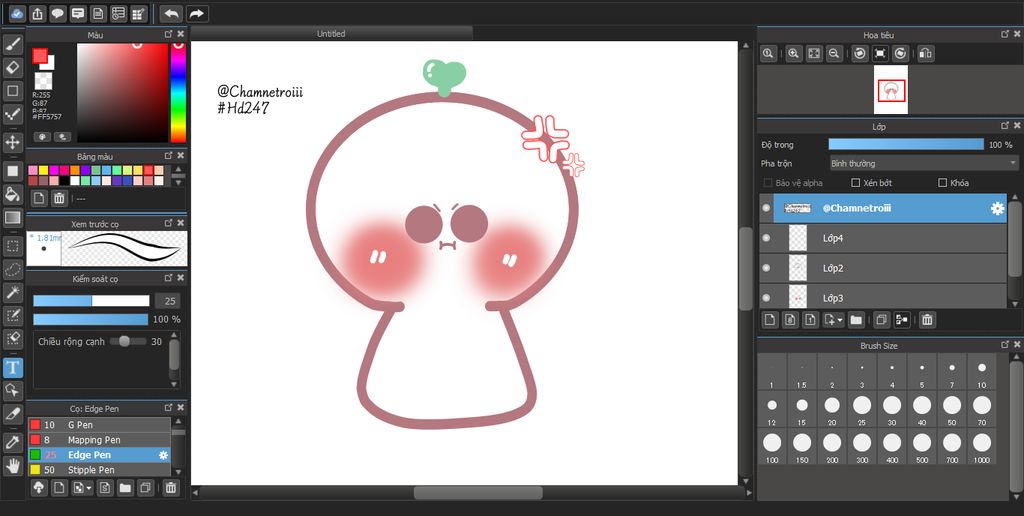Image resolution: width=1024 pixels, height=516 pixels.
Task: Hide the @Chamnetroiii layer
Action: tap(767, 208)
